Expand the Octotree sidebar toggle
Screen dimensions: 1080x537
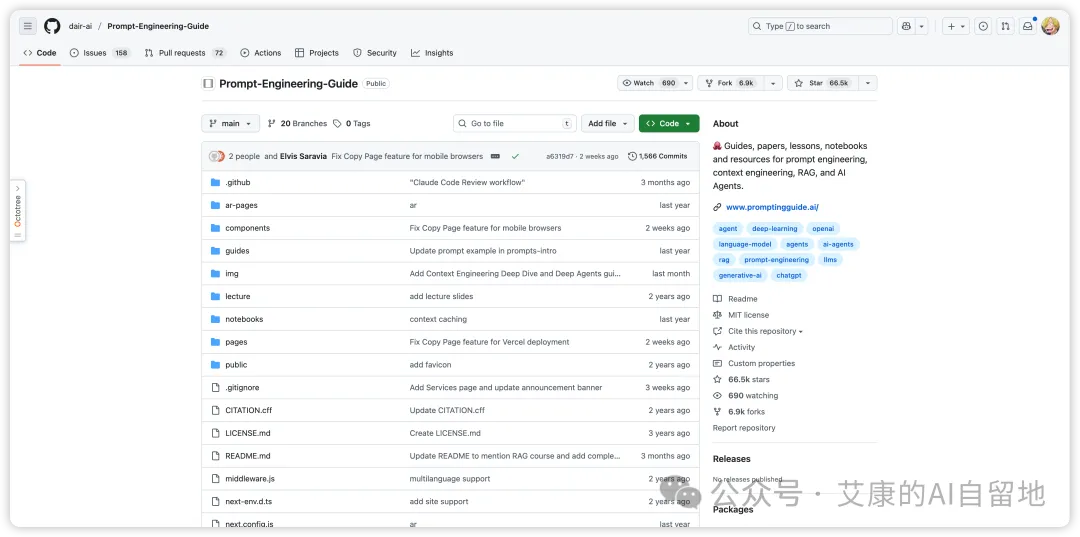(18, 211)
